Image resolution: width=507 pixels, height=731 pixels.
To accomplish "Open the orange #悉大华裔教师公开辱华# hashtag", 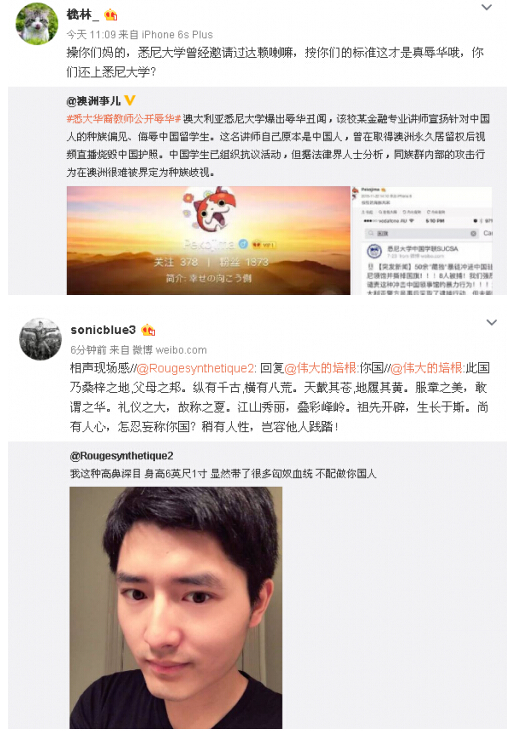I will click(x=123, y=118).
